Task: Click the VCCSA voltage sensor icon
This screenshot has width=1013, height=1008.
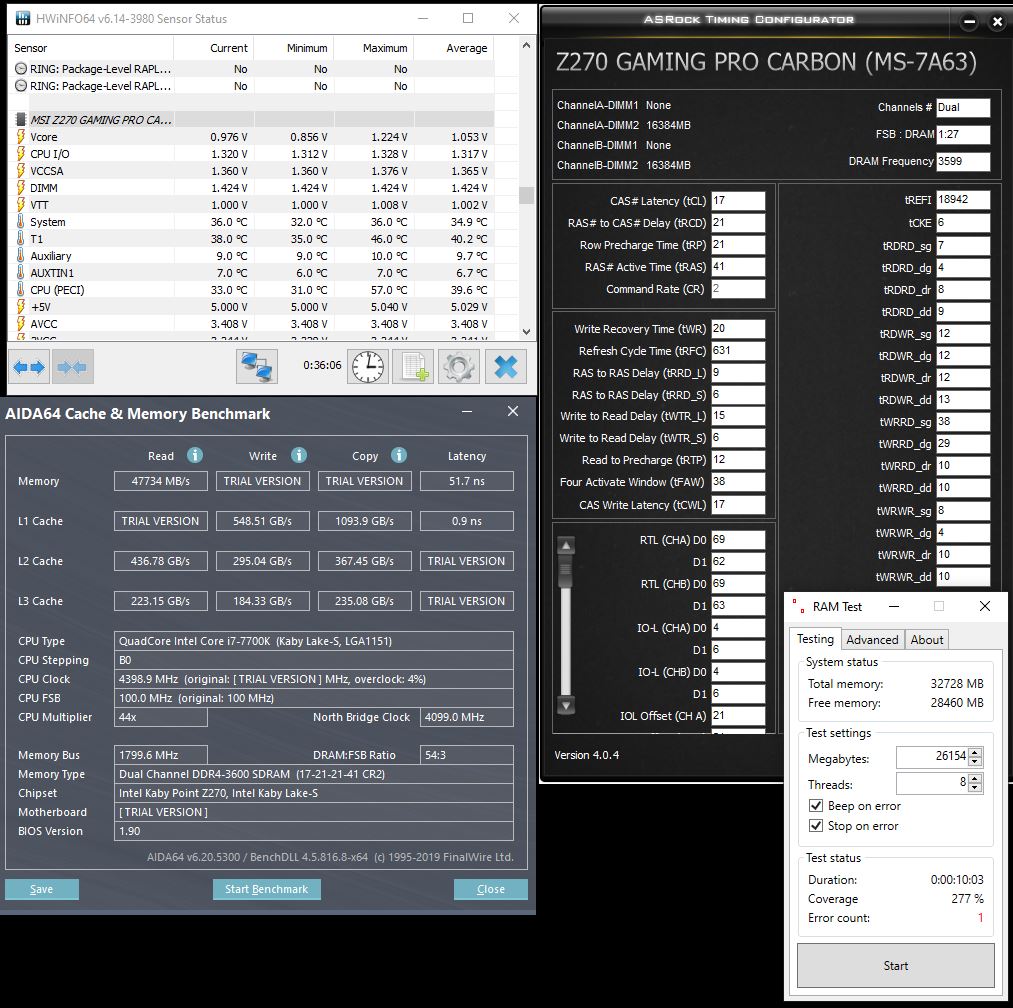Action: coord(21,171)
